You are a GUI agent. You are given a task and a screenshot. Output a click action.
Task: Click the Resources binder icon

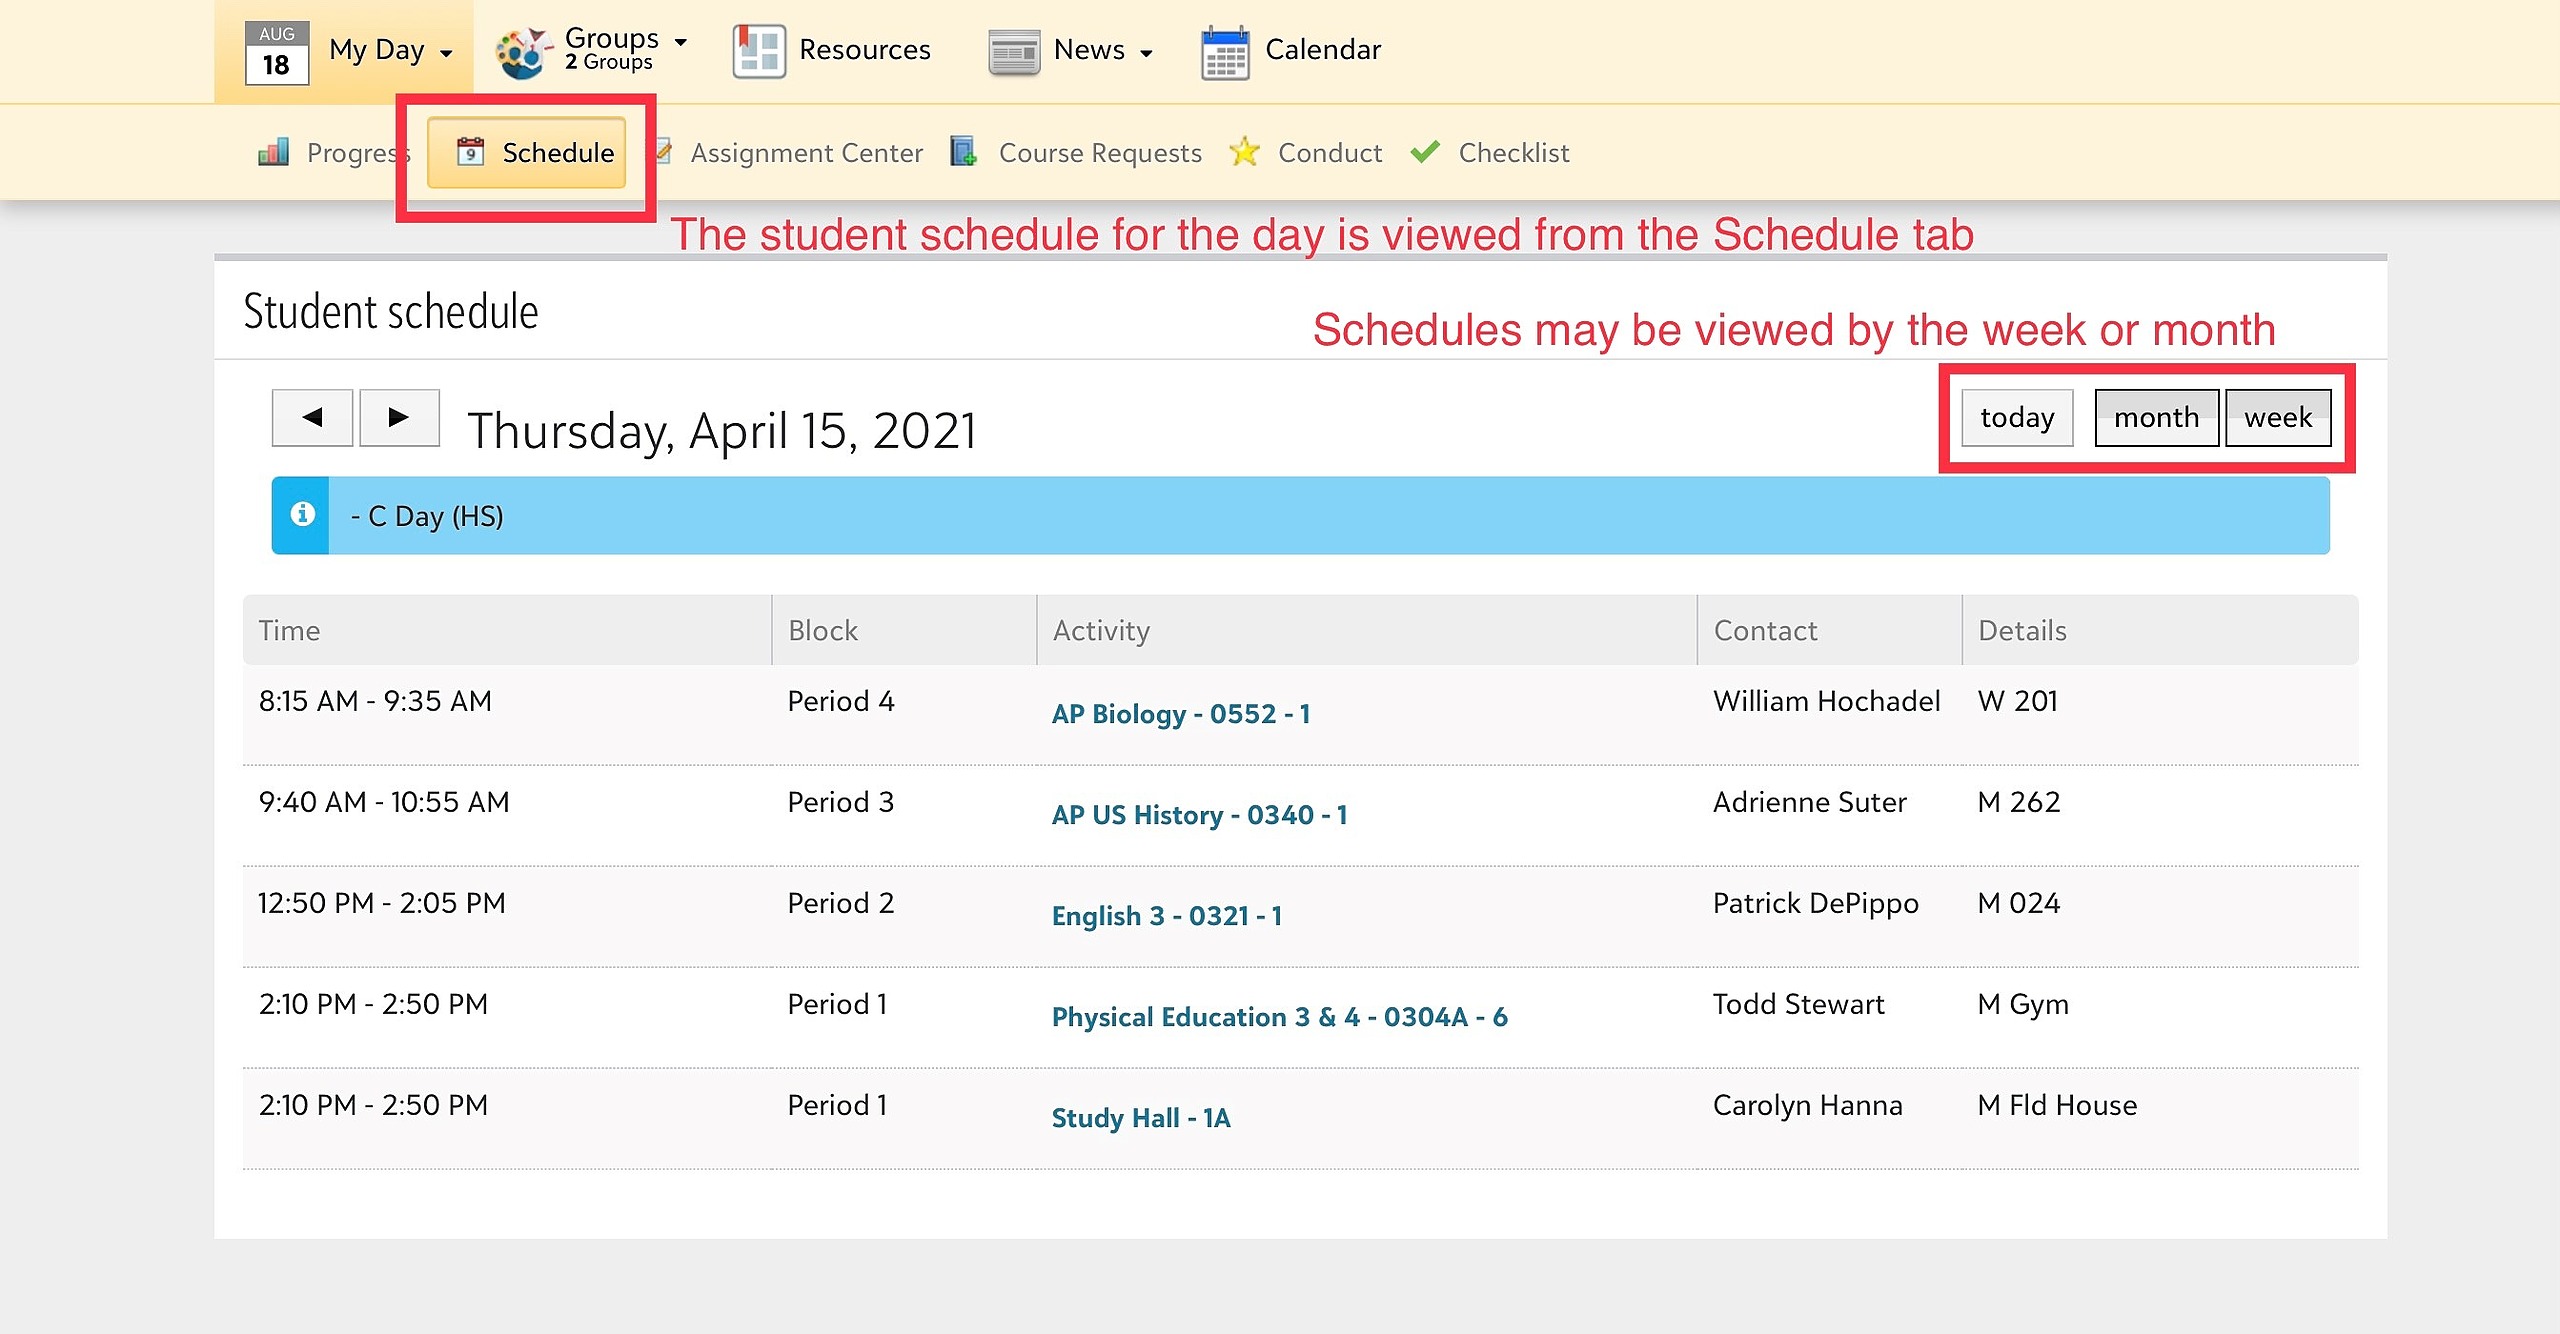point(759,51)
